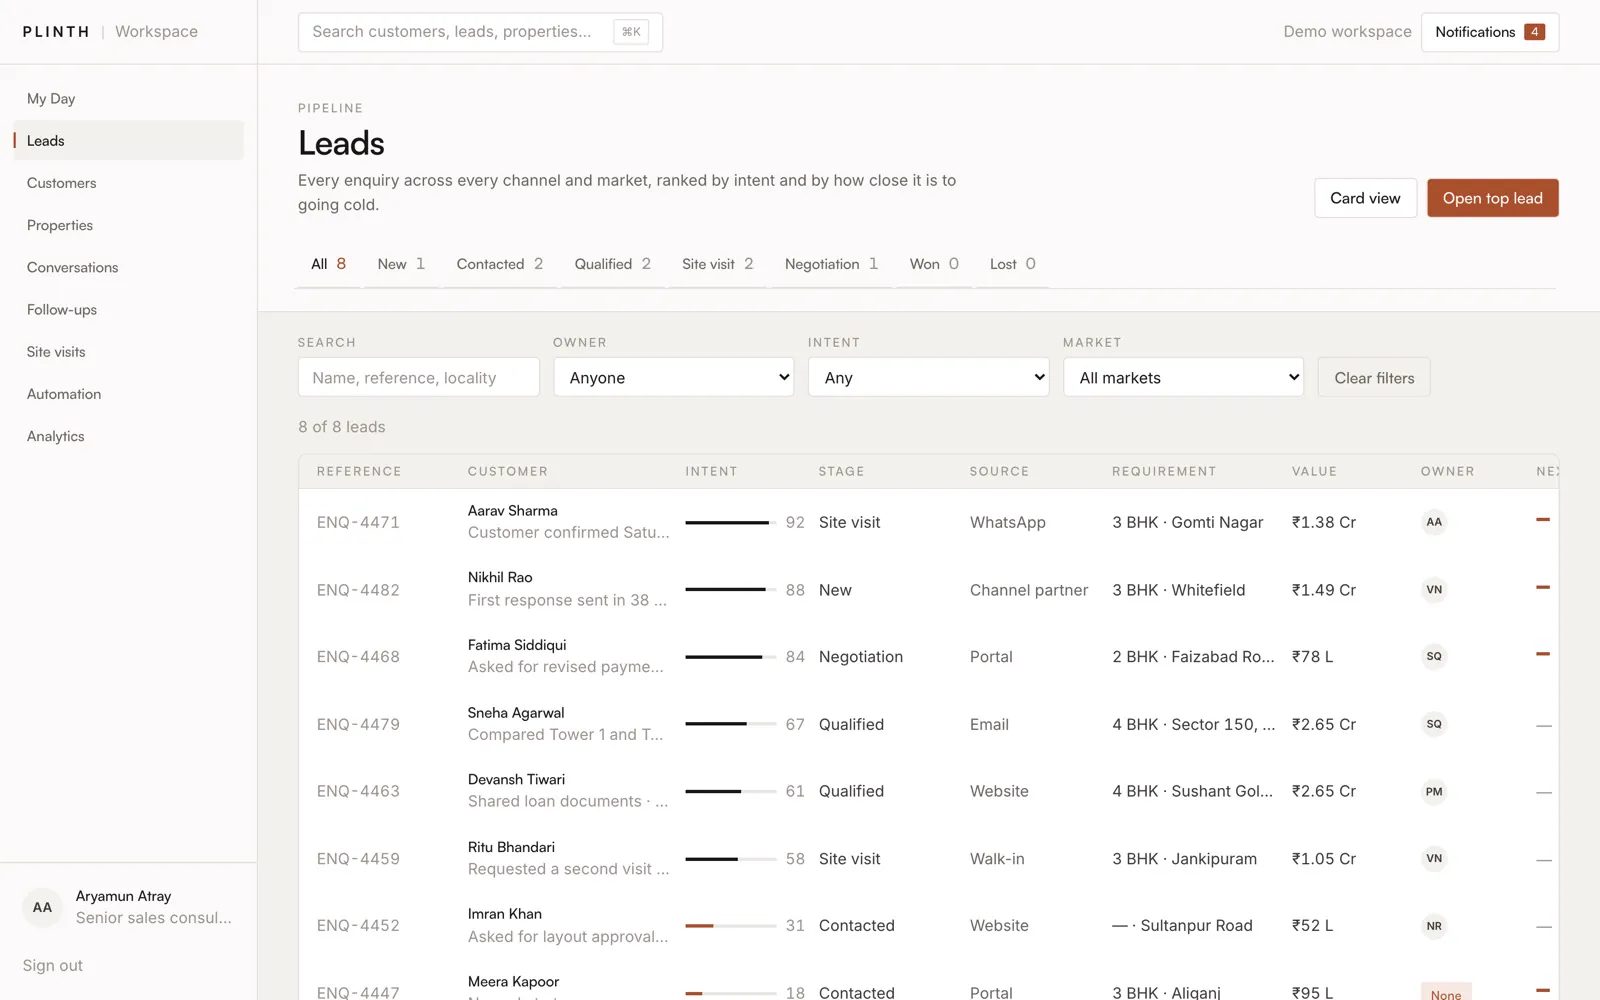This screenshot has width=1600, height=1000.
Task: Click the Open top lead button
Action: pos(1492,198)
